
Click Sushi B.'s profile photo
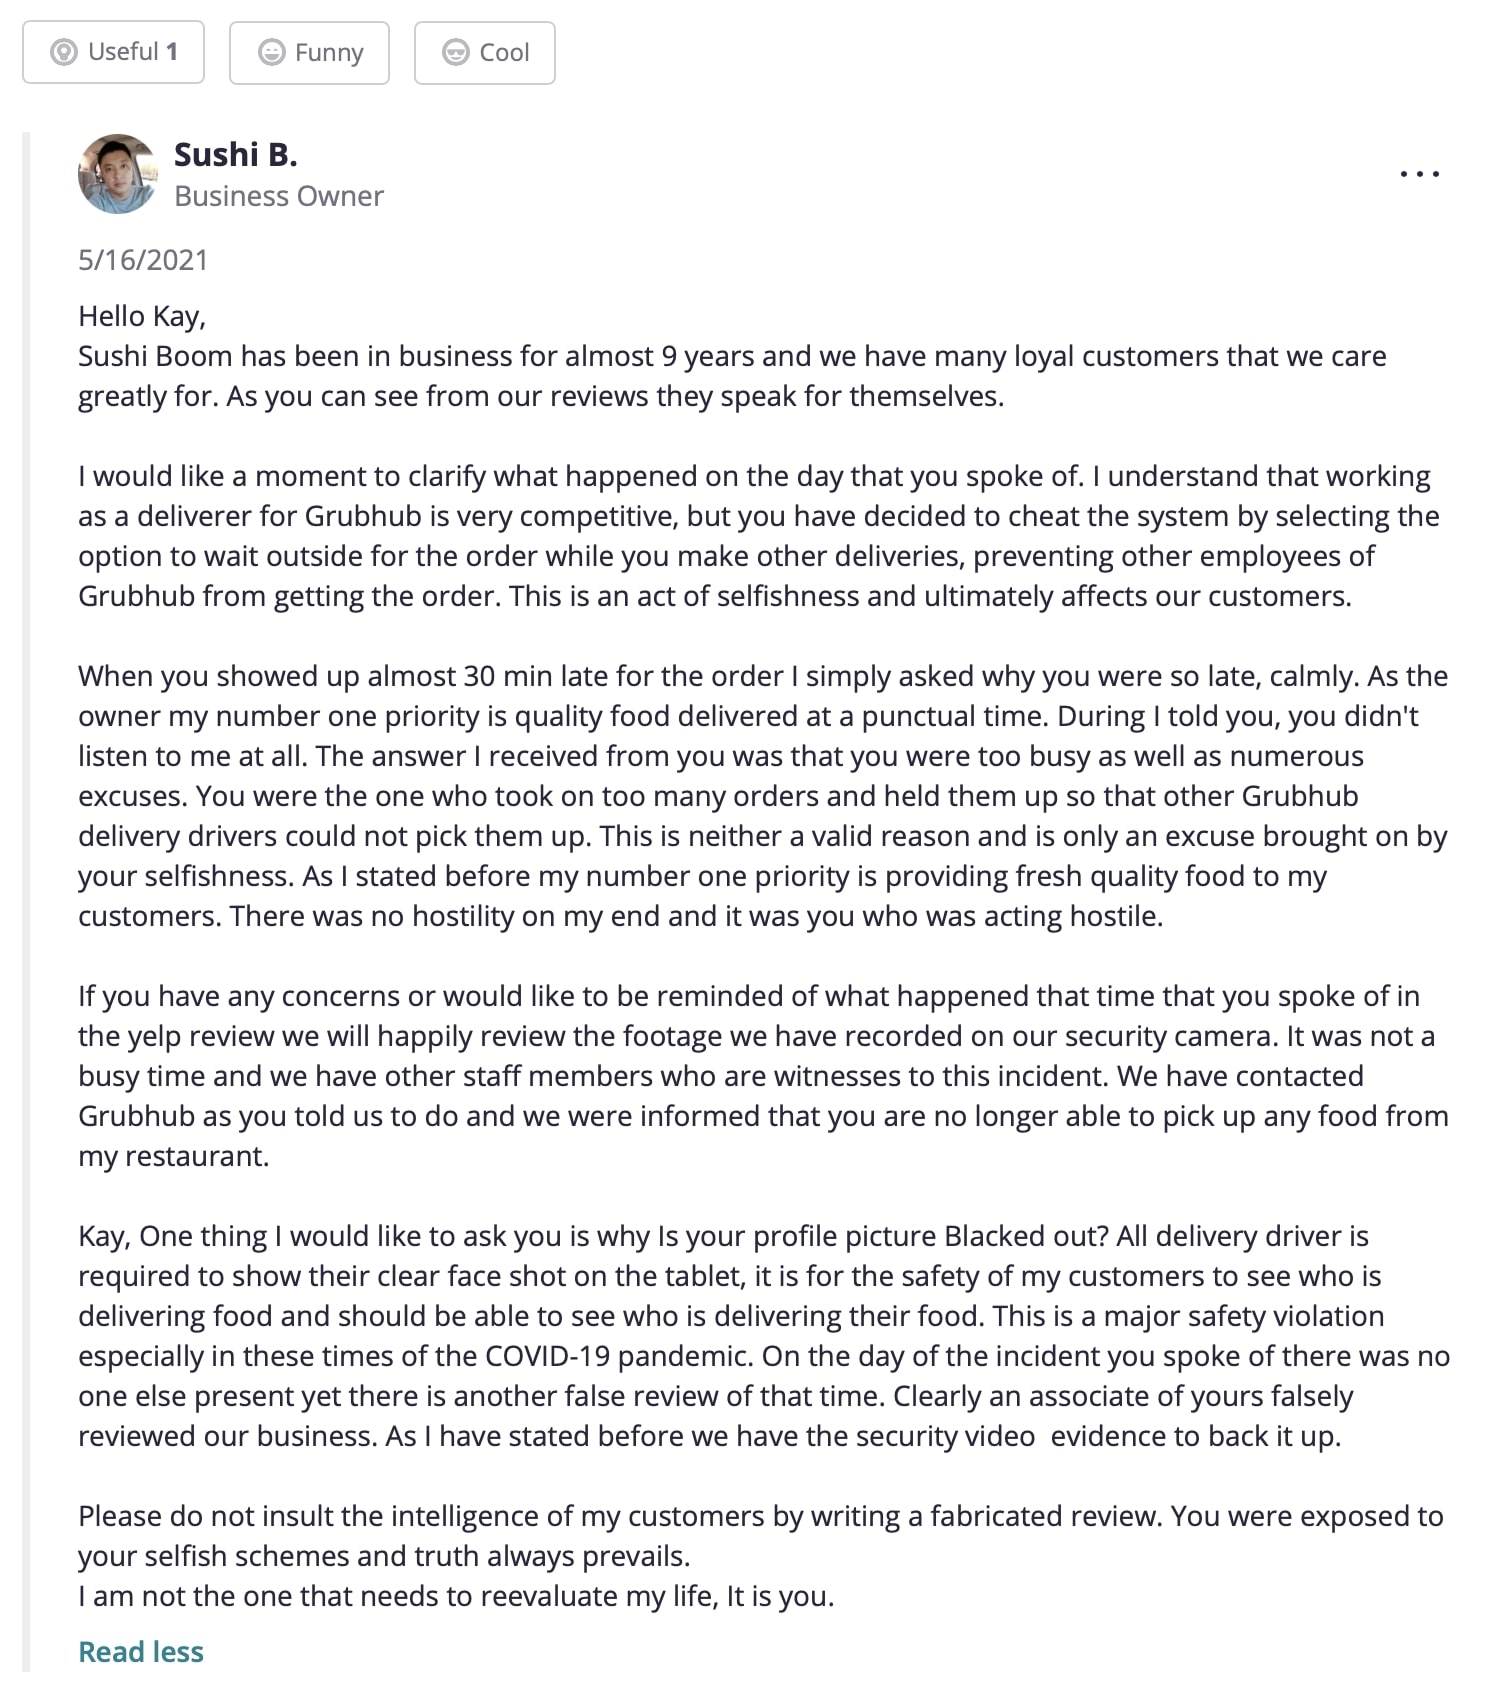click(x=118, y=174)
